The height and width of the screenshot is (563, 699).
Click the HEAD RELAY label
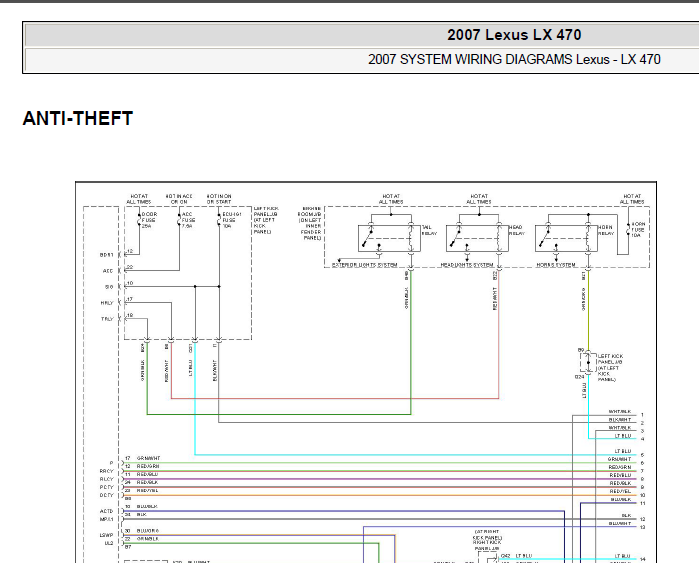(517, 230)
